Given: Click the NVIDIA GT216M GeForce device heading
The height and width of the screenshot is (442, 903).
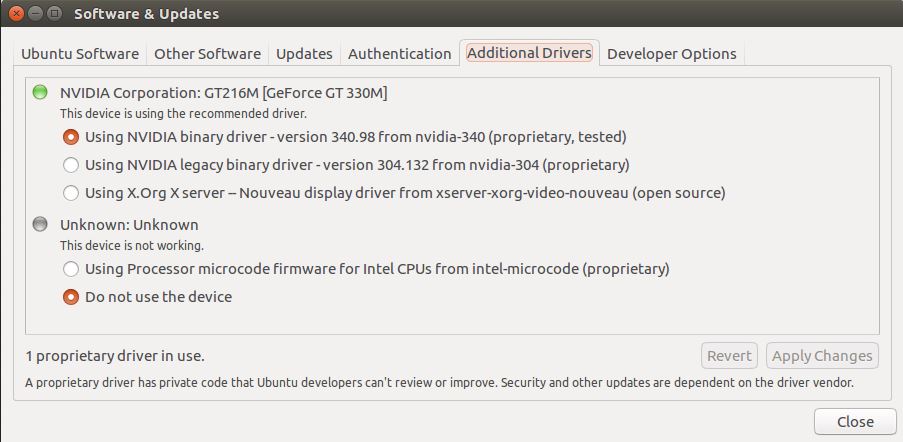Looking at the screenshot, I should pos(223,93).
